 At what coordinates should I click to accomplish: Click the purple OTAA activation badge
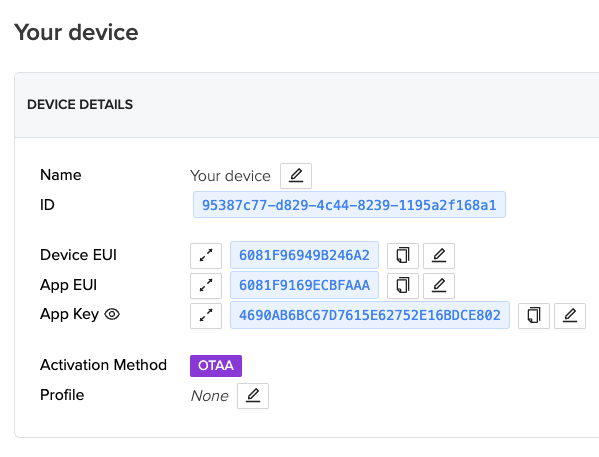(216, 366)
